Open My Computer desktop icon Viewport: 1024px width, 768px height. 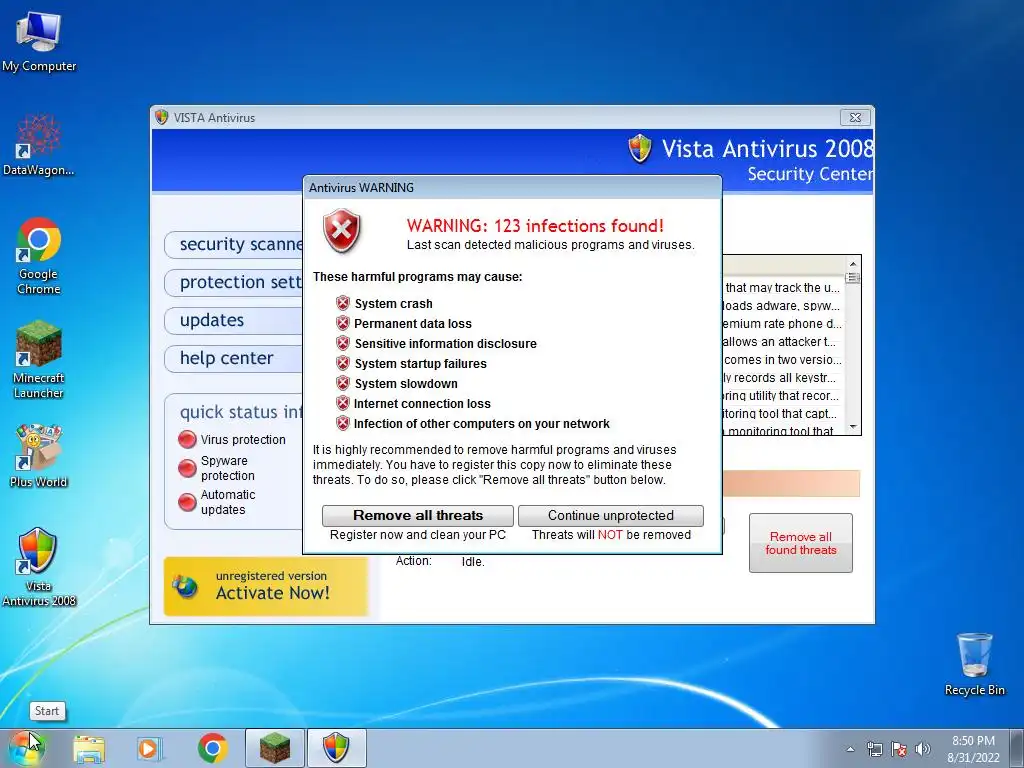(x=39, y=42)
